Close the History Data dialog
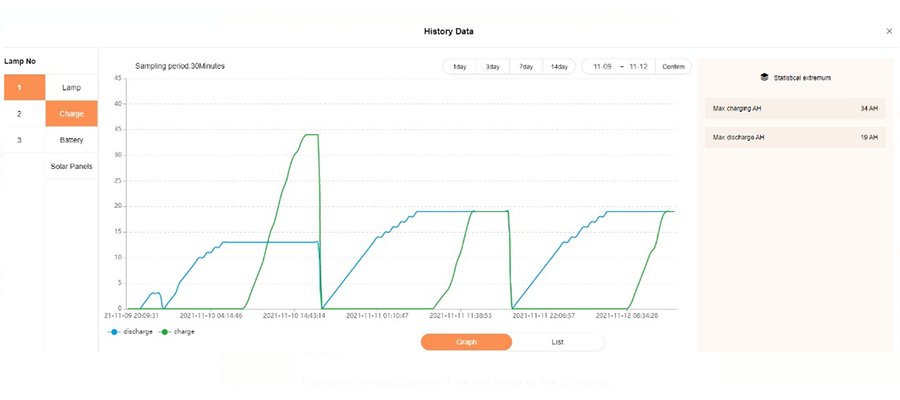The height and width of the screenshot is (400, 900). pyautogui.click(x=889, y=32)
